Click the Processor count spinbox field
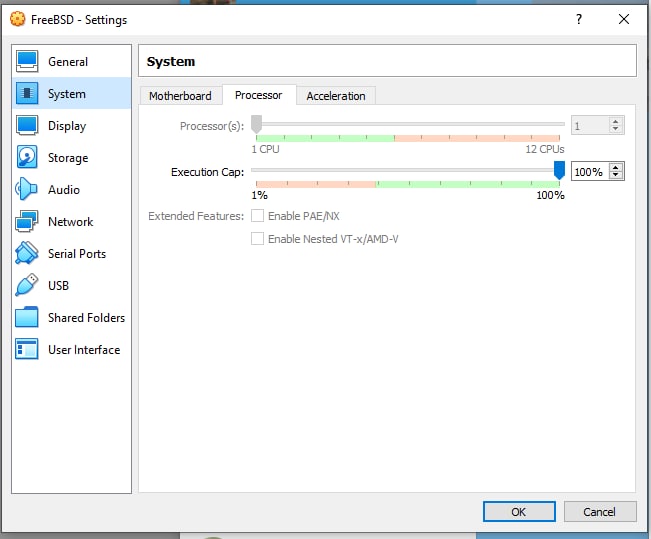The height and width of the screenshot is (539, 651). [590, 125]
